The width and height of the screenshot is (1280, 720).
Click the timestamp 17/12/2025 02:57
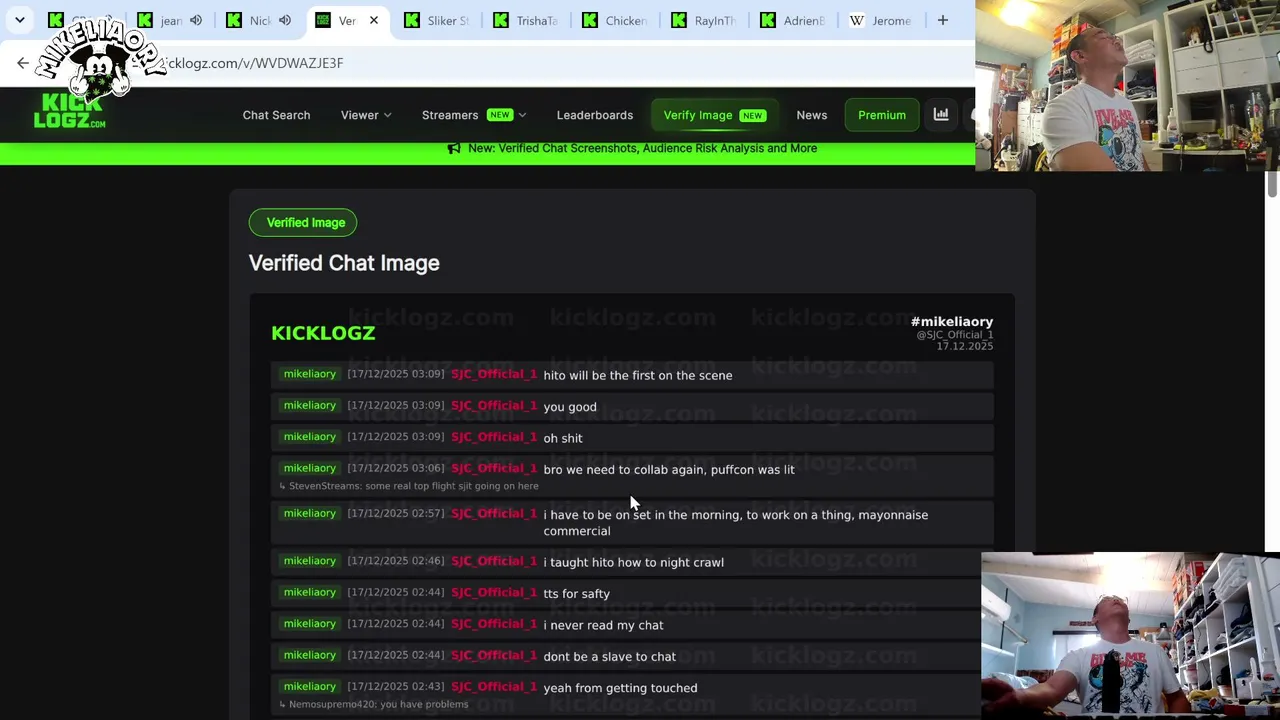tap(396, 513)
